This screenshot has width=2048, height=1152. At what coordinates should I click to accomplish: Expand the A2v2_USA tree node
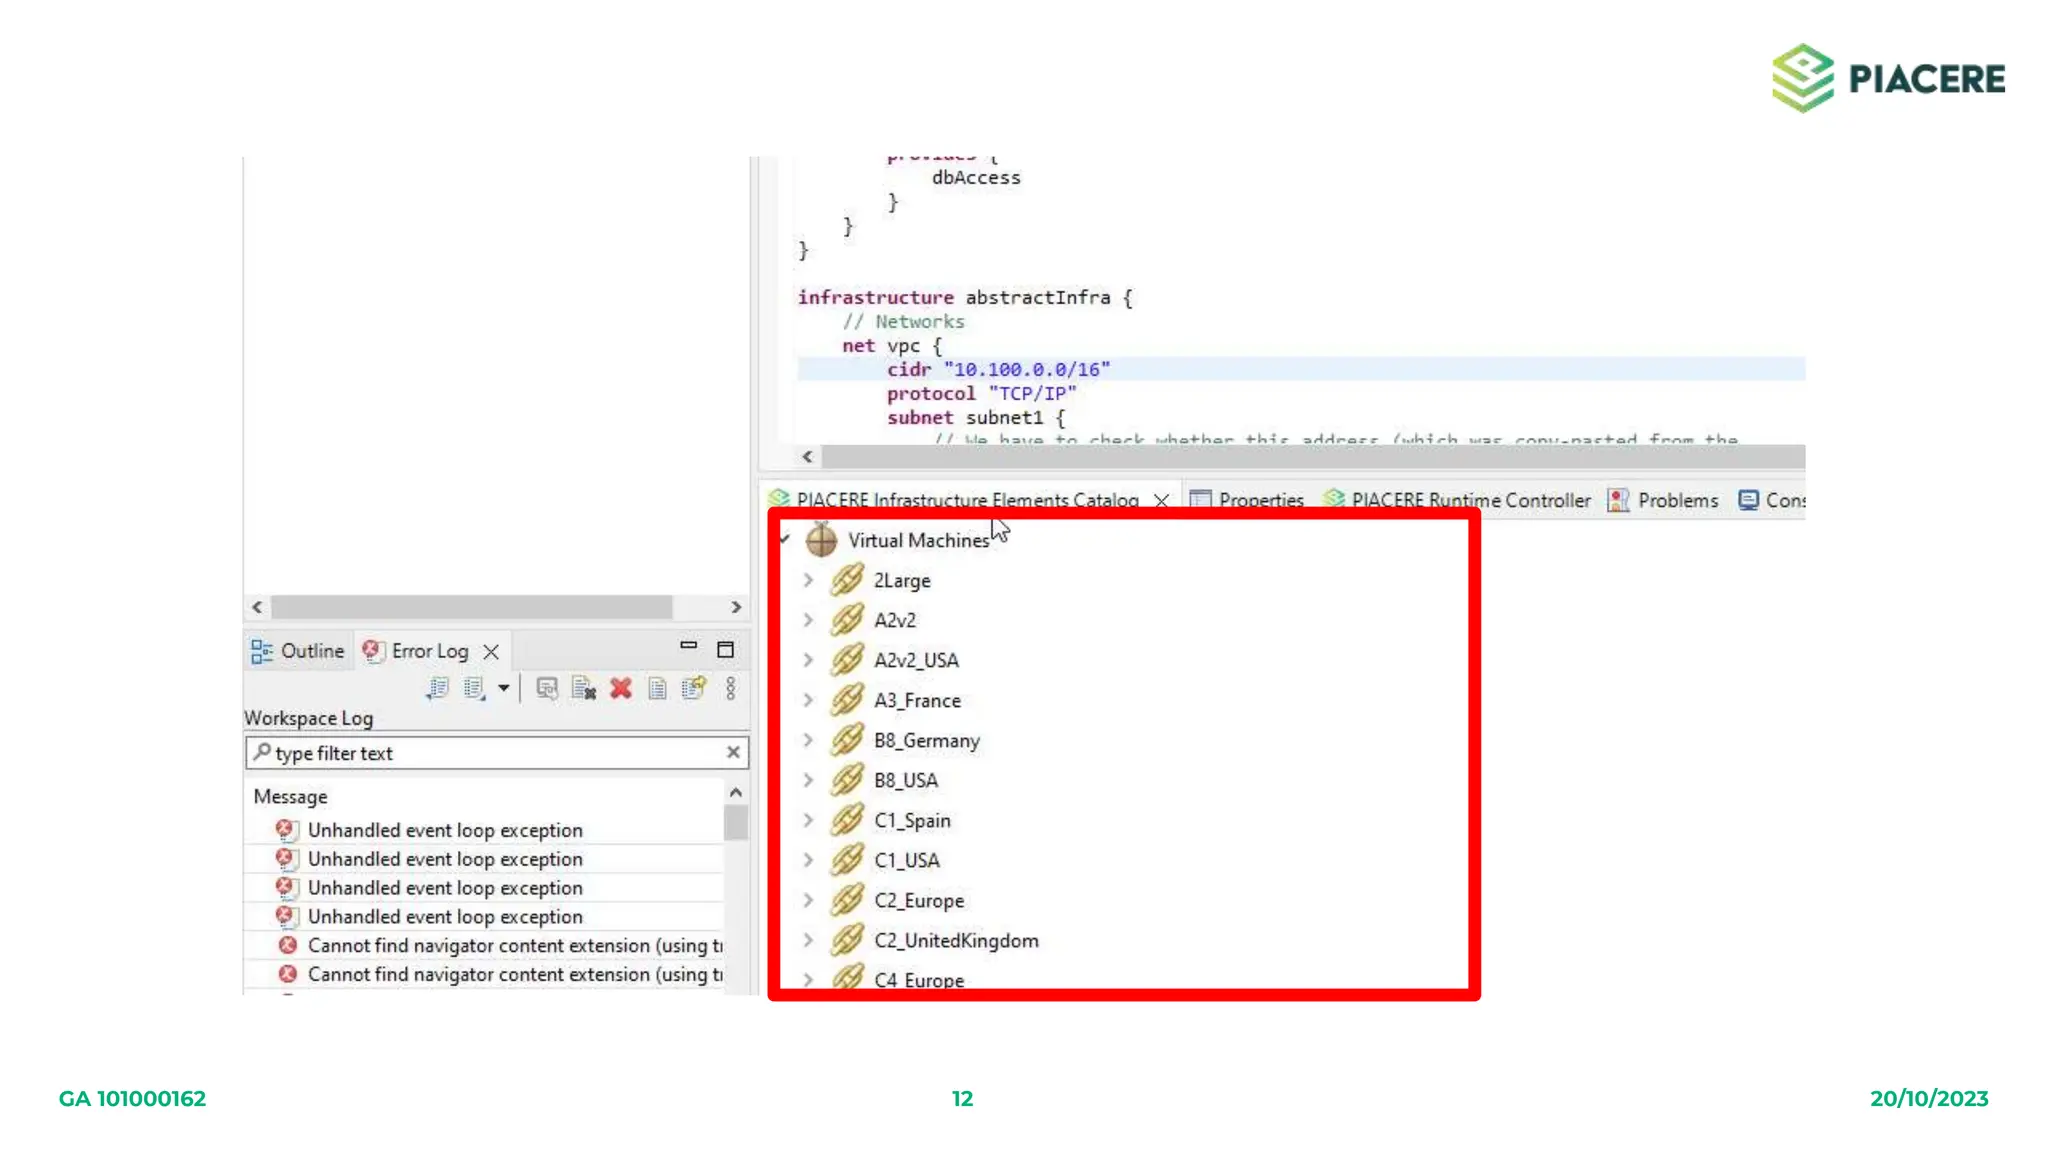[808, 660]
